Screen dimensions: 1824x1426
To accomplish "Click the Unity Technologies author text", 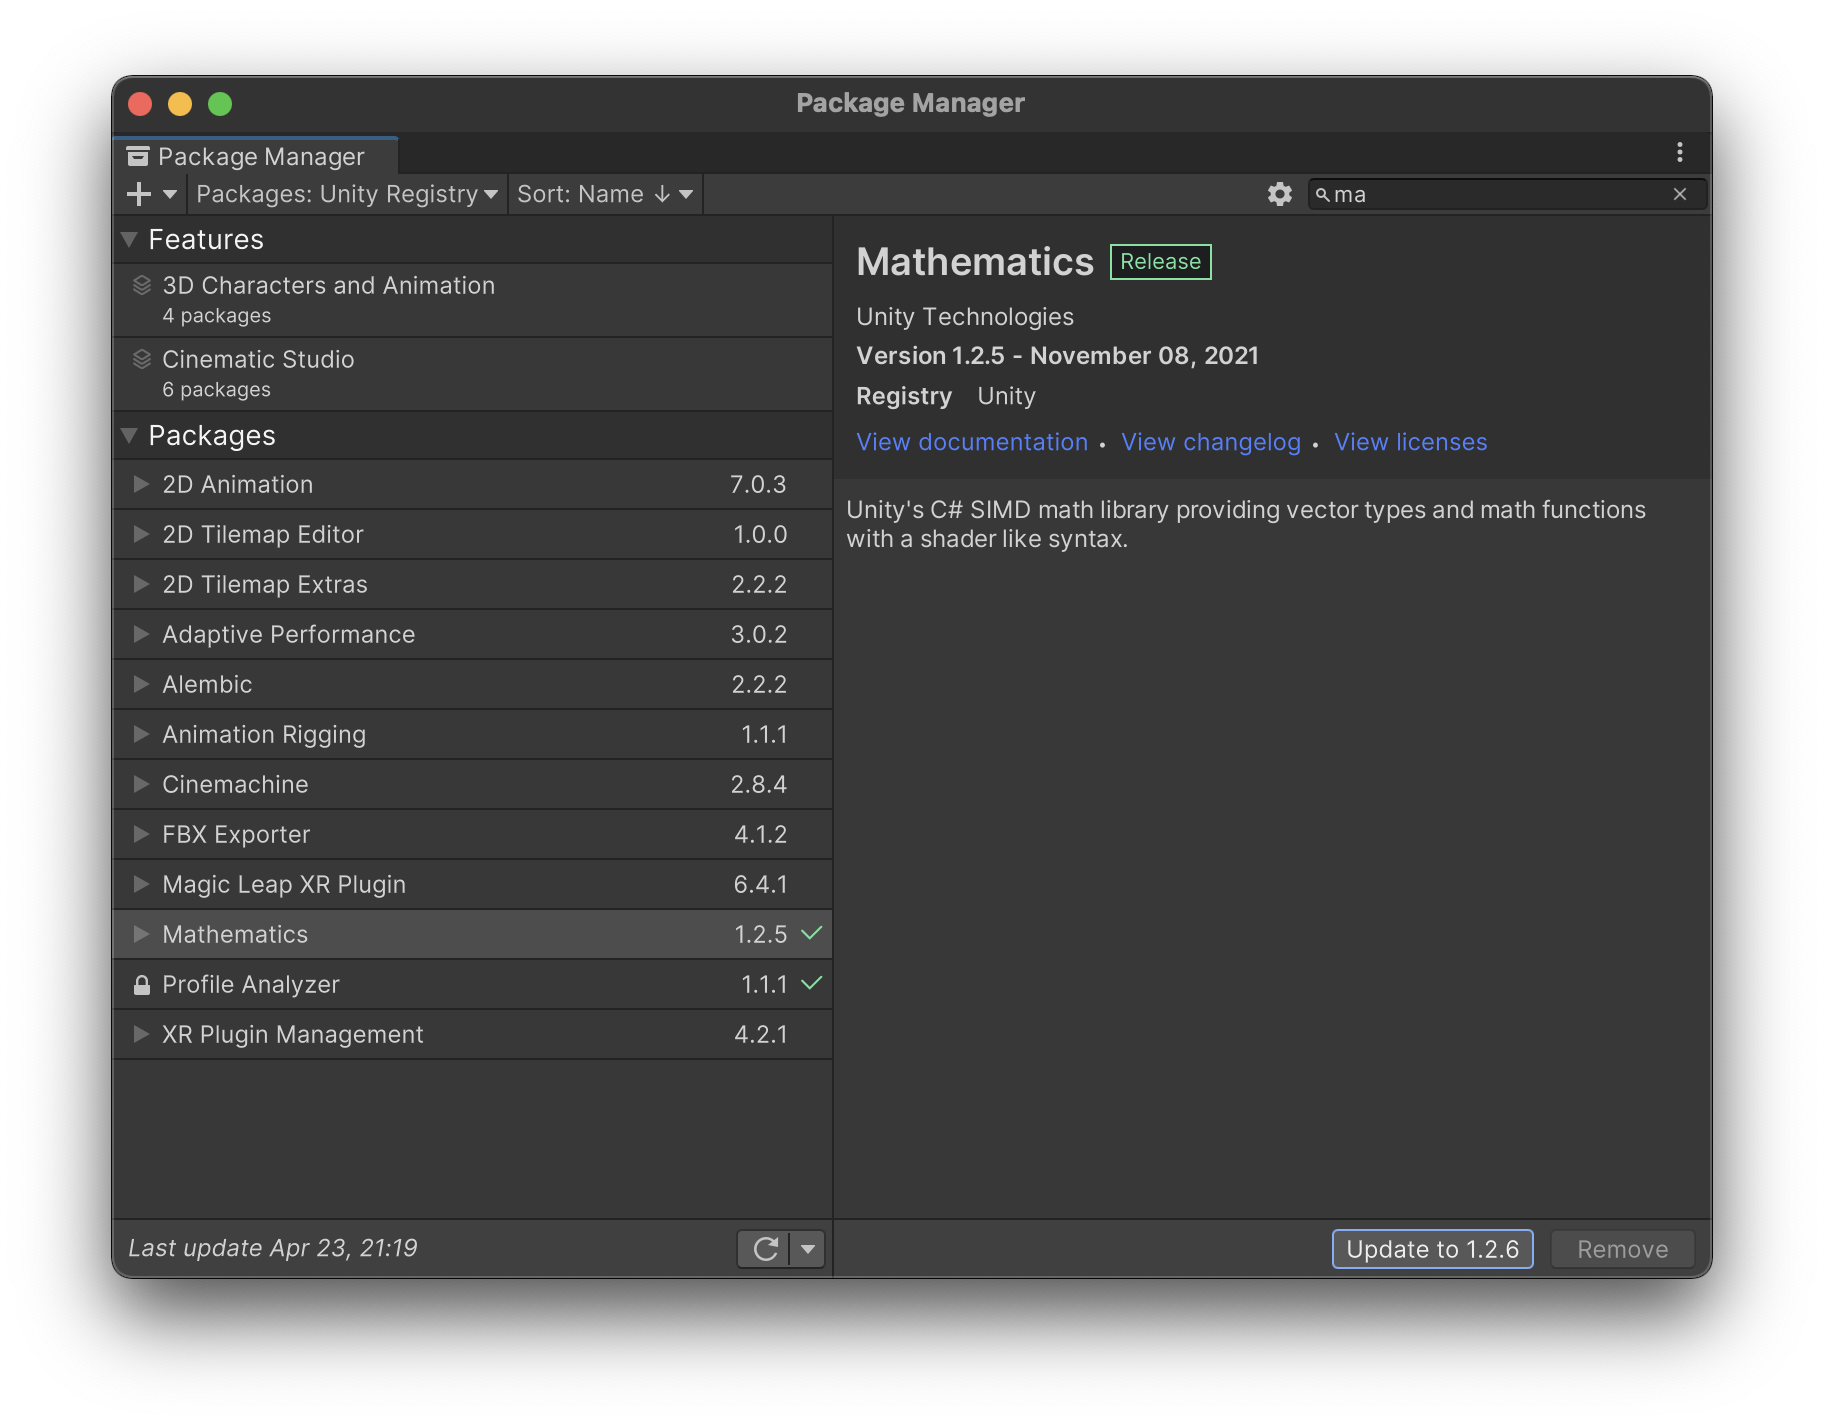I will [965, 317].
